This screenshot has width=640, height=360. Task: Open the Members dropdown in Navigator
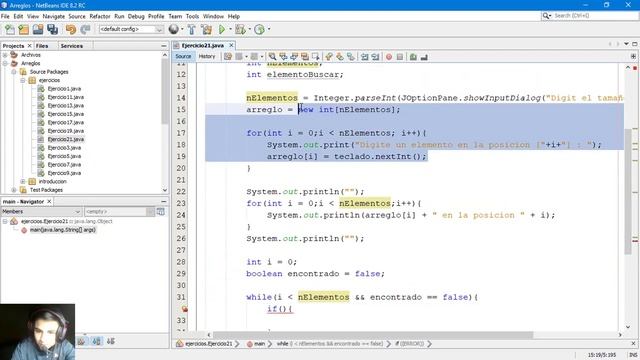pyautogui.click(x=41, y=211)
